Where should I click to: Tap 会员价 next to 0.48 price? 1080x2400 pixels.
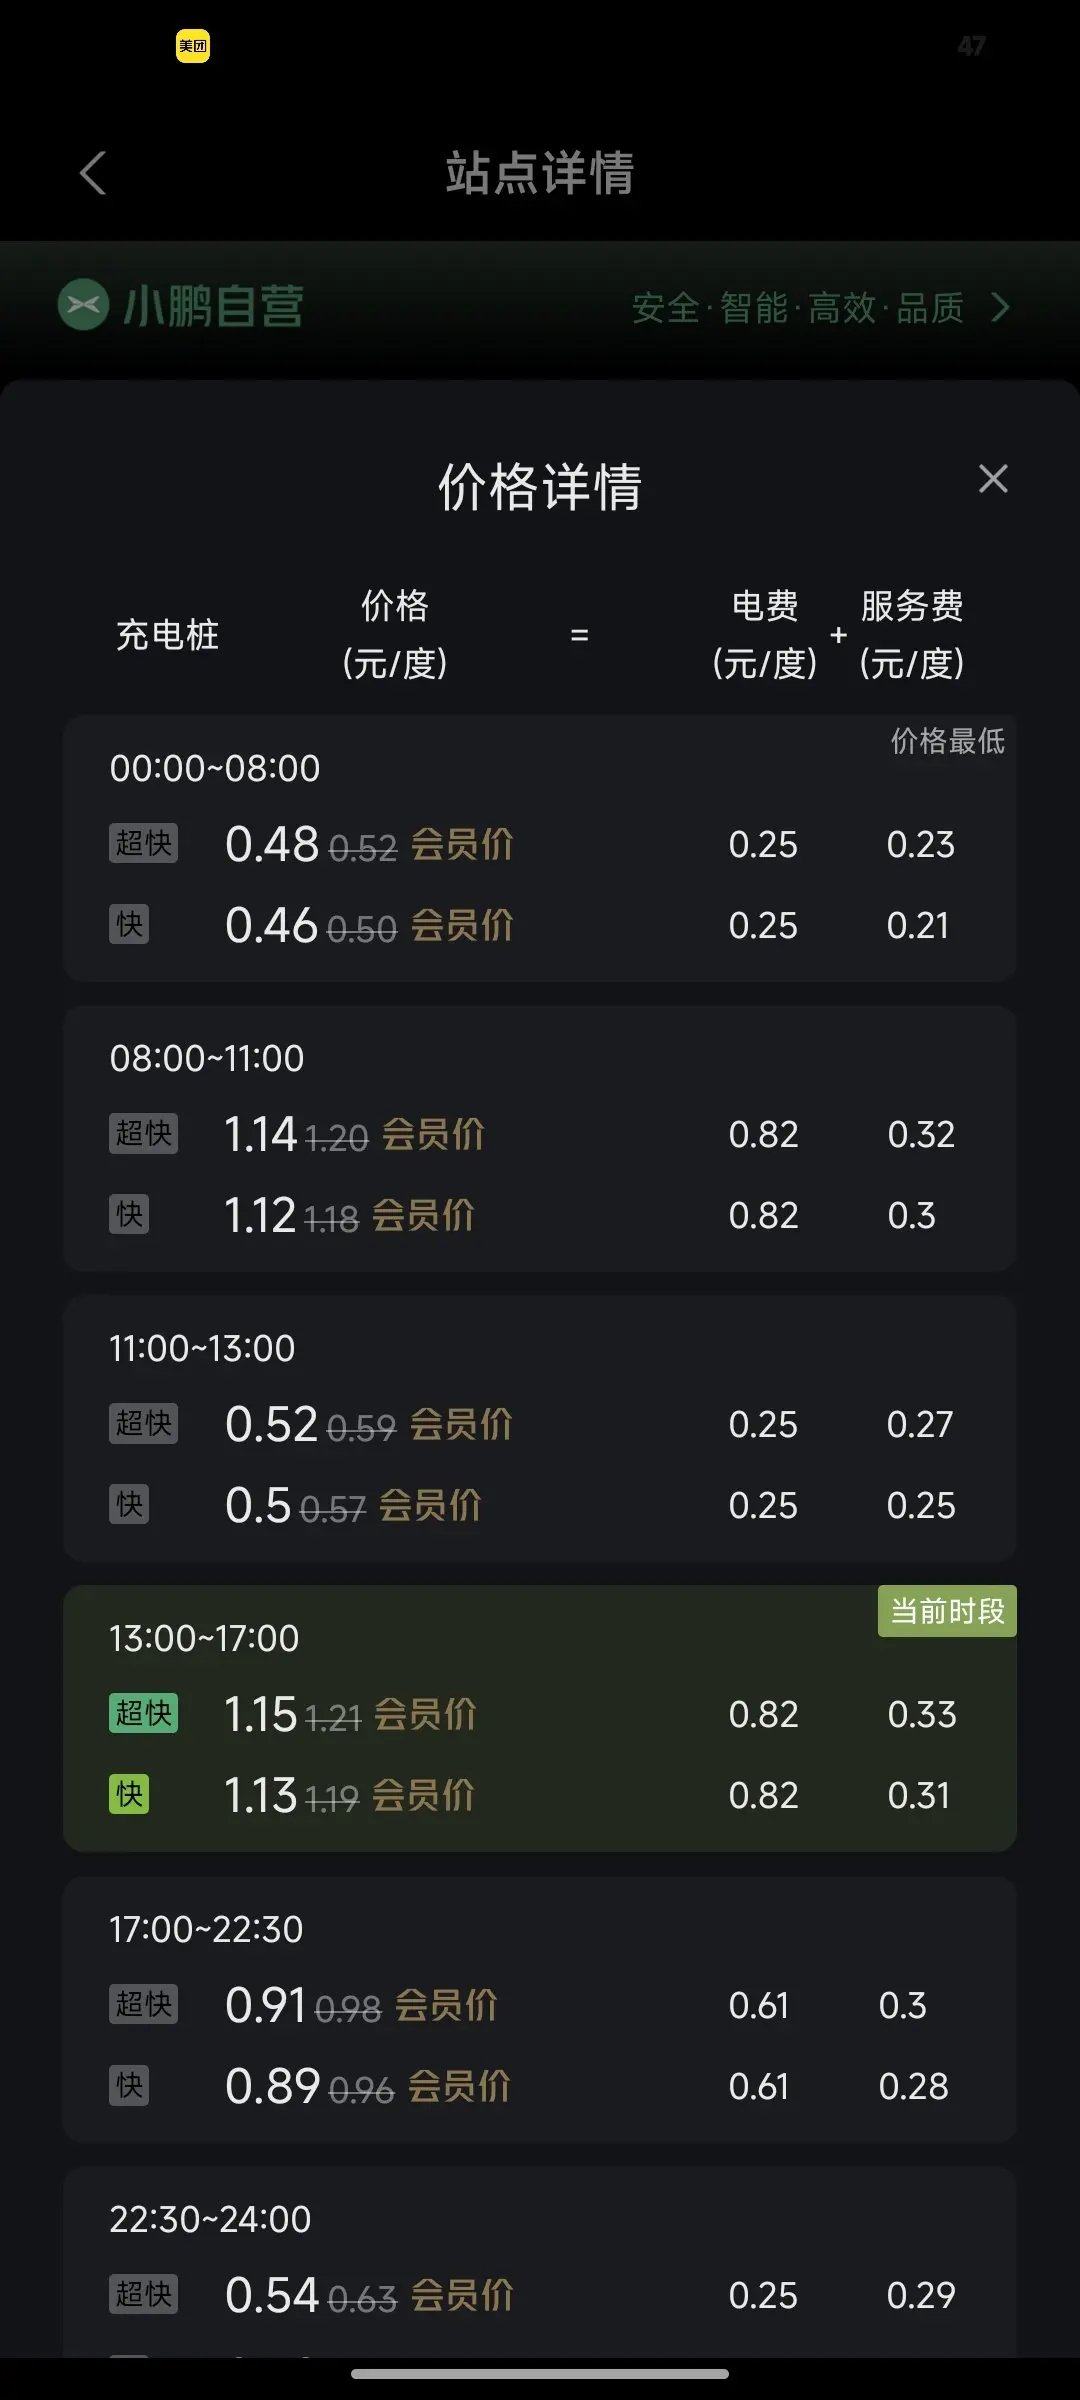coord(462,844)
